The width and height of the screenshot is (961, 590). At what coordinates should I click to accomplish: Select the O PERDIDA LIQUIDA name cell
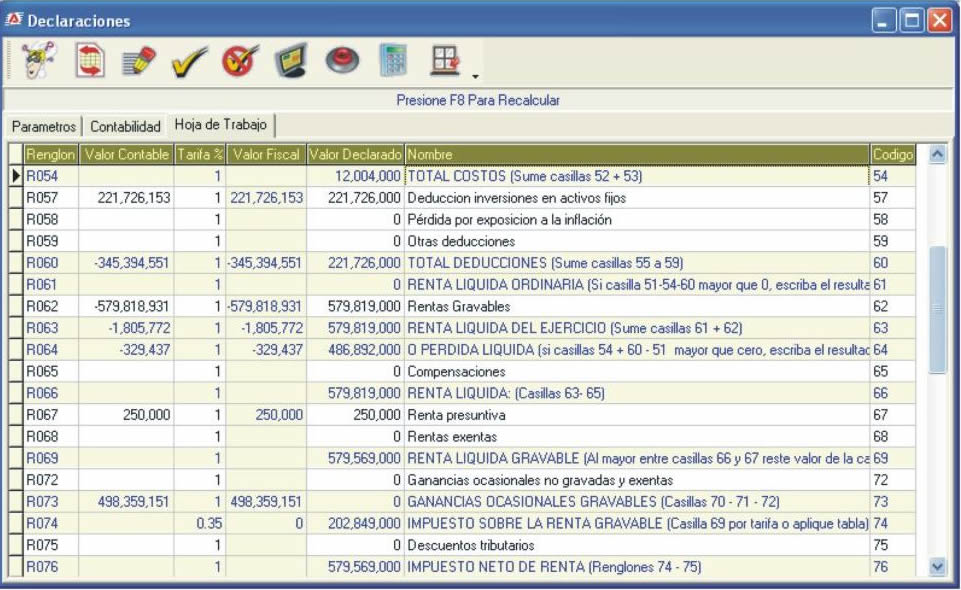coord(637,350)
